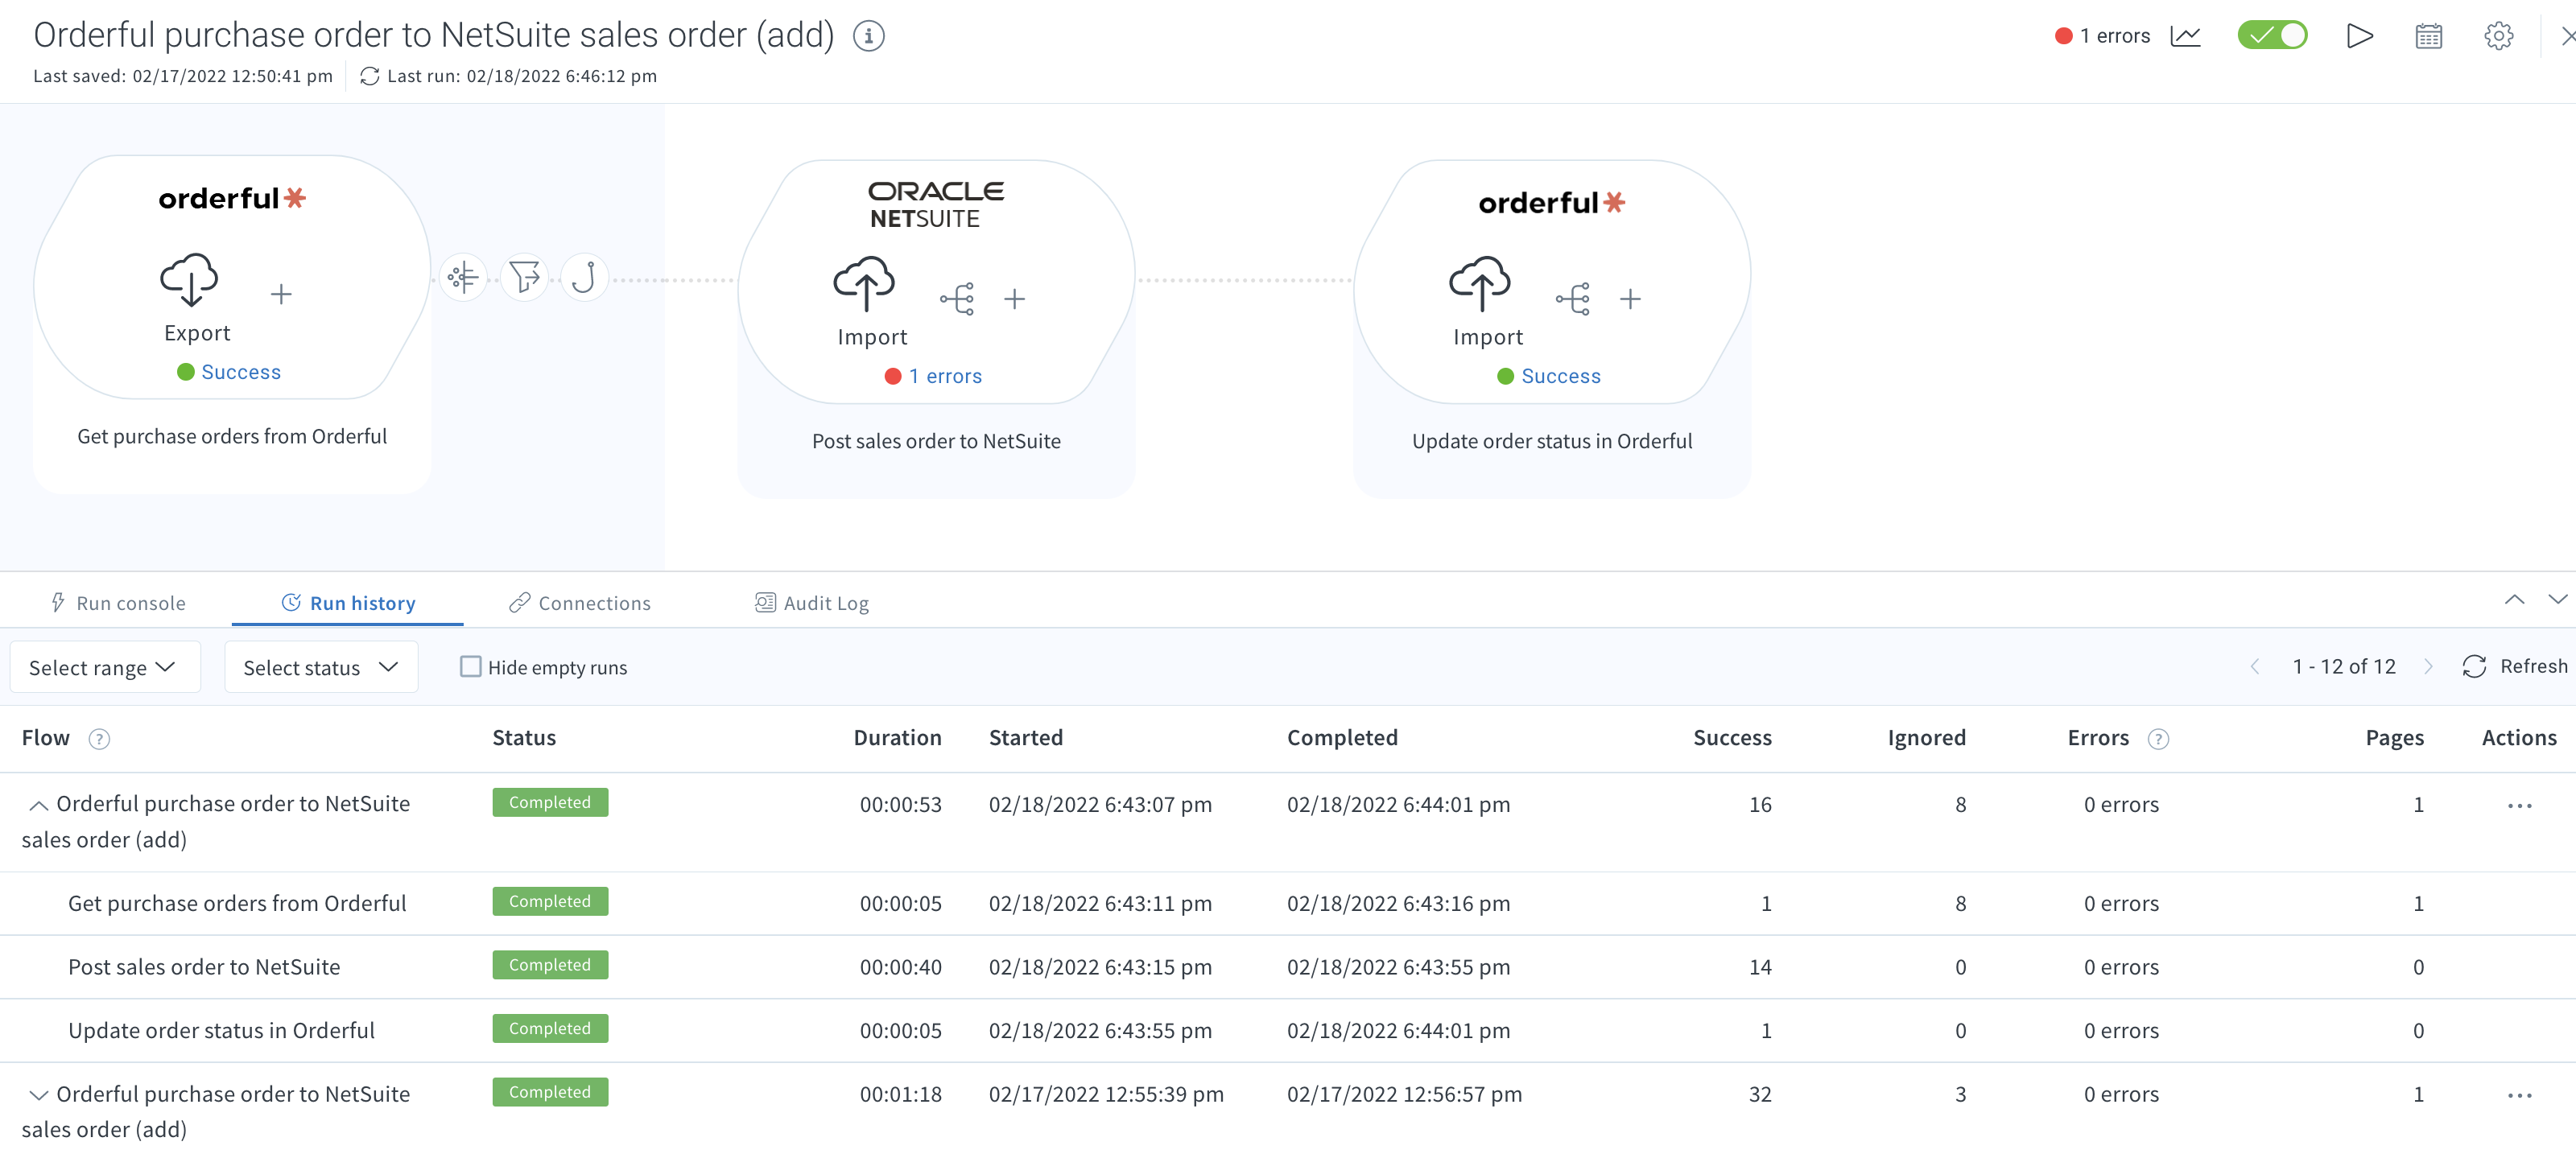Collapse the 02/18/2022 flow run row
The width and height of the screenshot is (2576, 1154).
tap(38, 805)
